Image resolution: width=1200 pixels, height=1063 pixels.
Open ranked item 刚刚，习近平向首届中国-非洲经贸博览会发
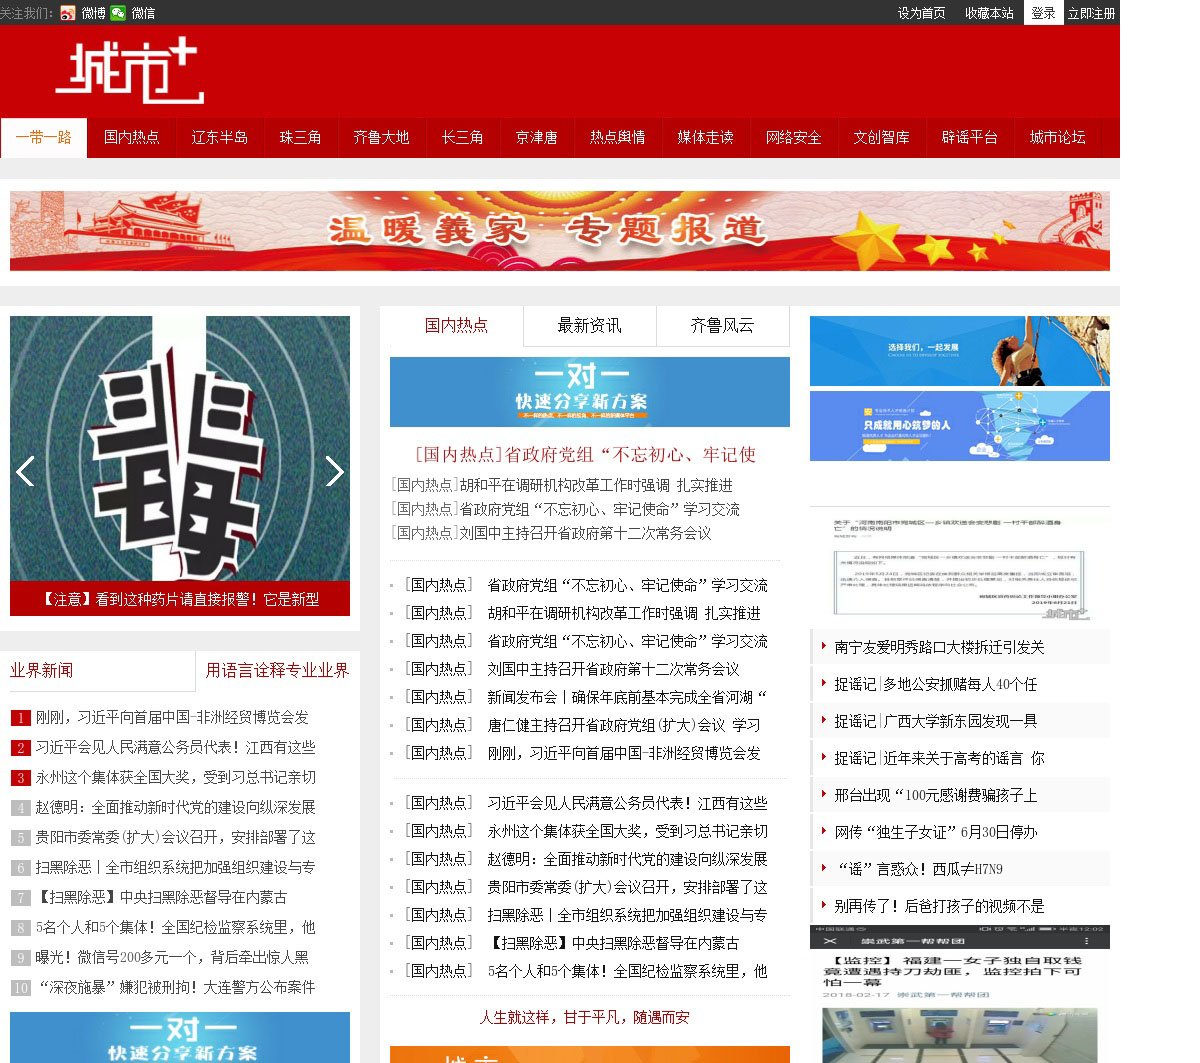(172, 718)
